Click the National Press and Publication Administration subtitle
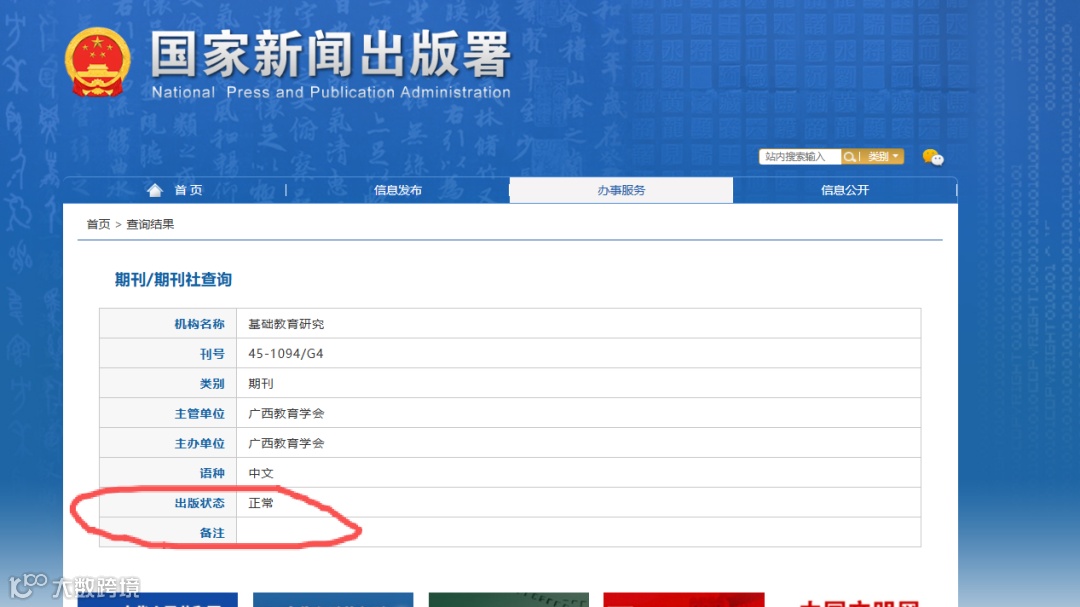This screenshot has width=1080, height=607. point(331,92)
